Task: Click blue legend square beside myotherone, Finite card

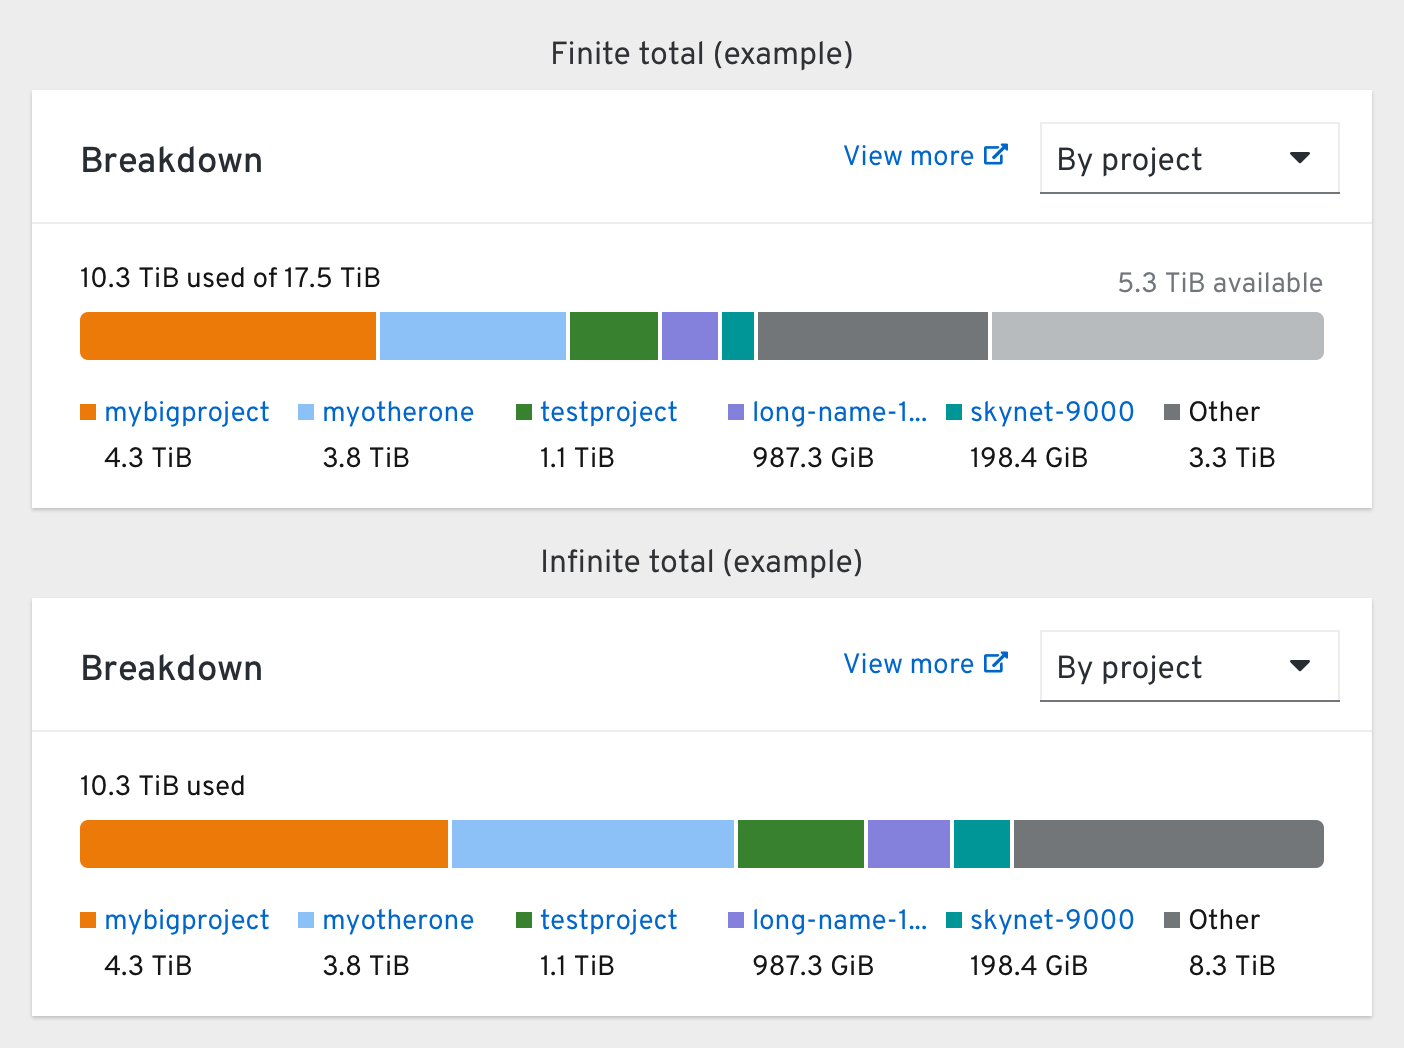Action: tap(306, 412)
